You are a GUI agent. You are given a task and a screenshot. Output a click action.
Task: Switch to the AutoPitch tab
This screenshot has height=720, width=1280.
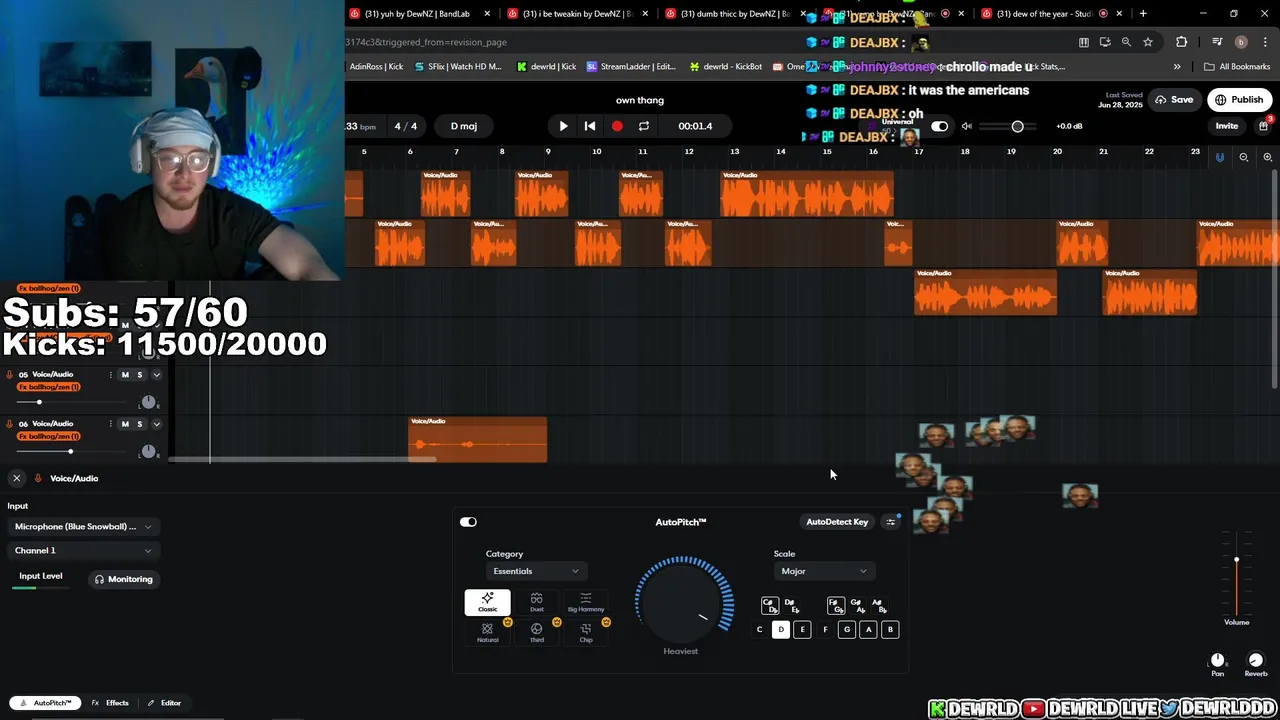click(x=45, y=703)
